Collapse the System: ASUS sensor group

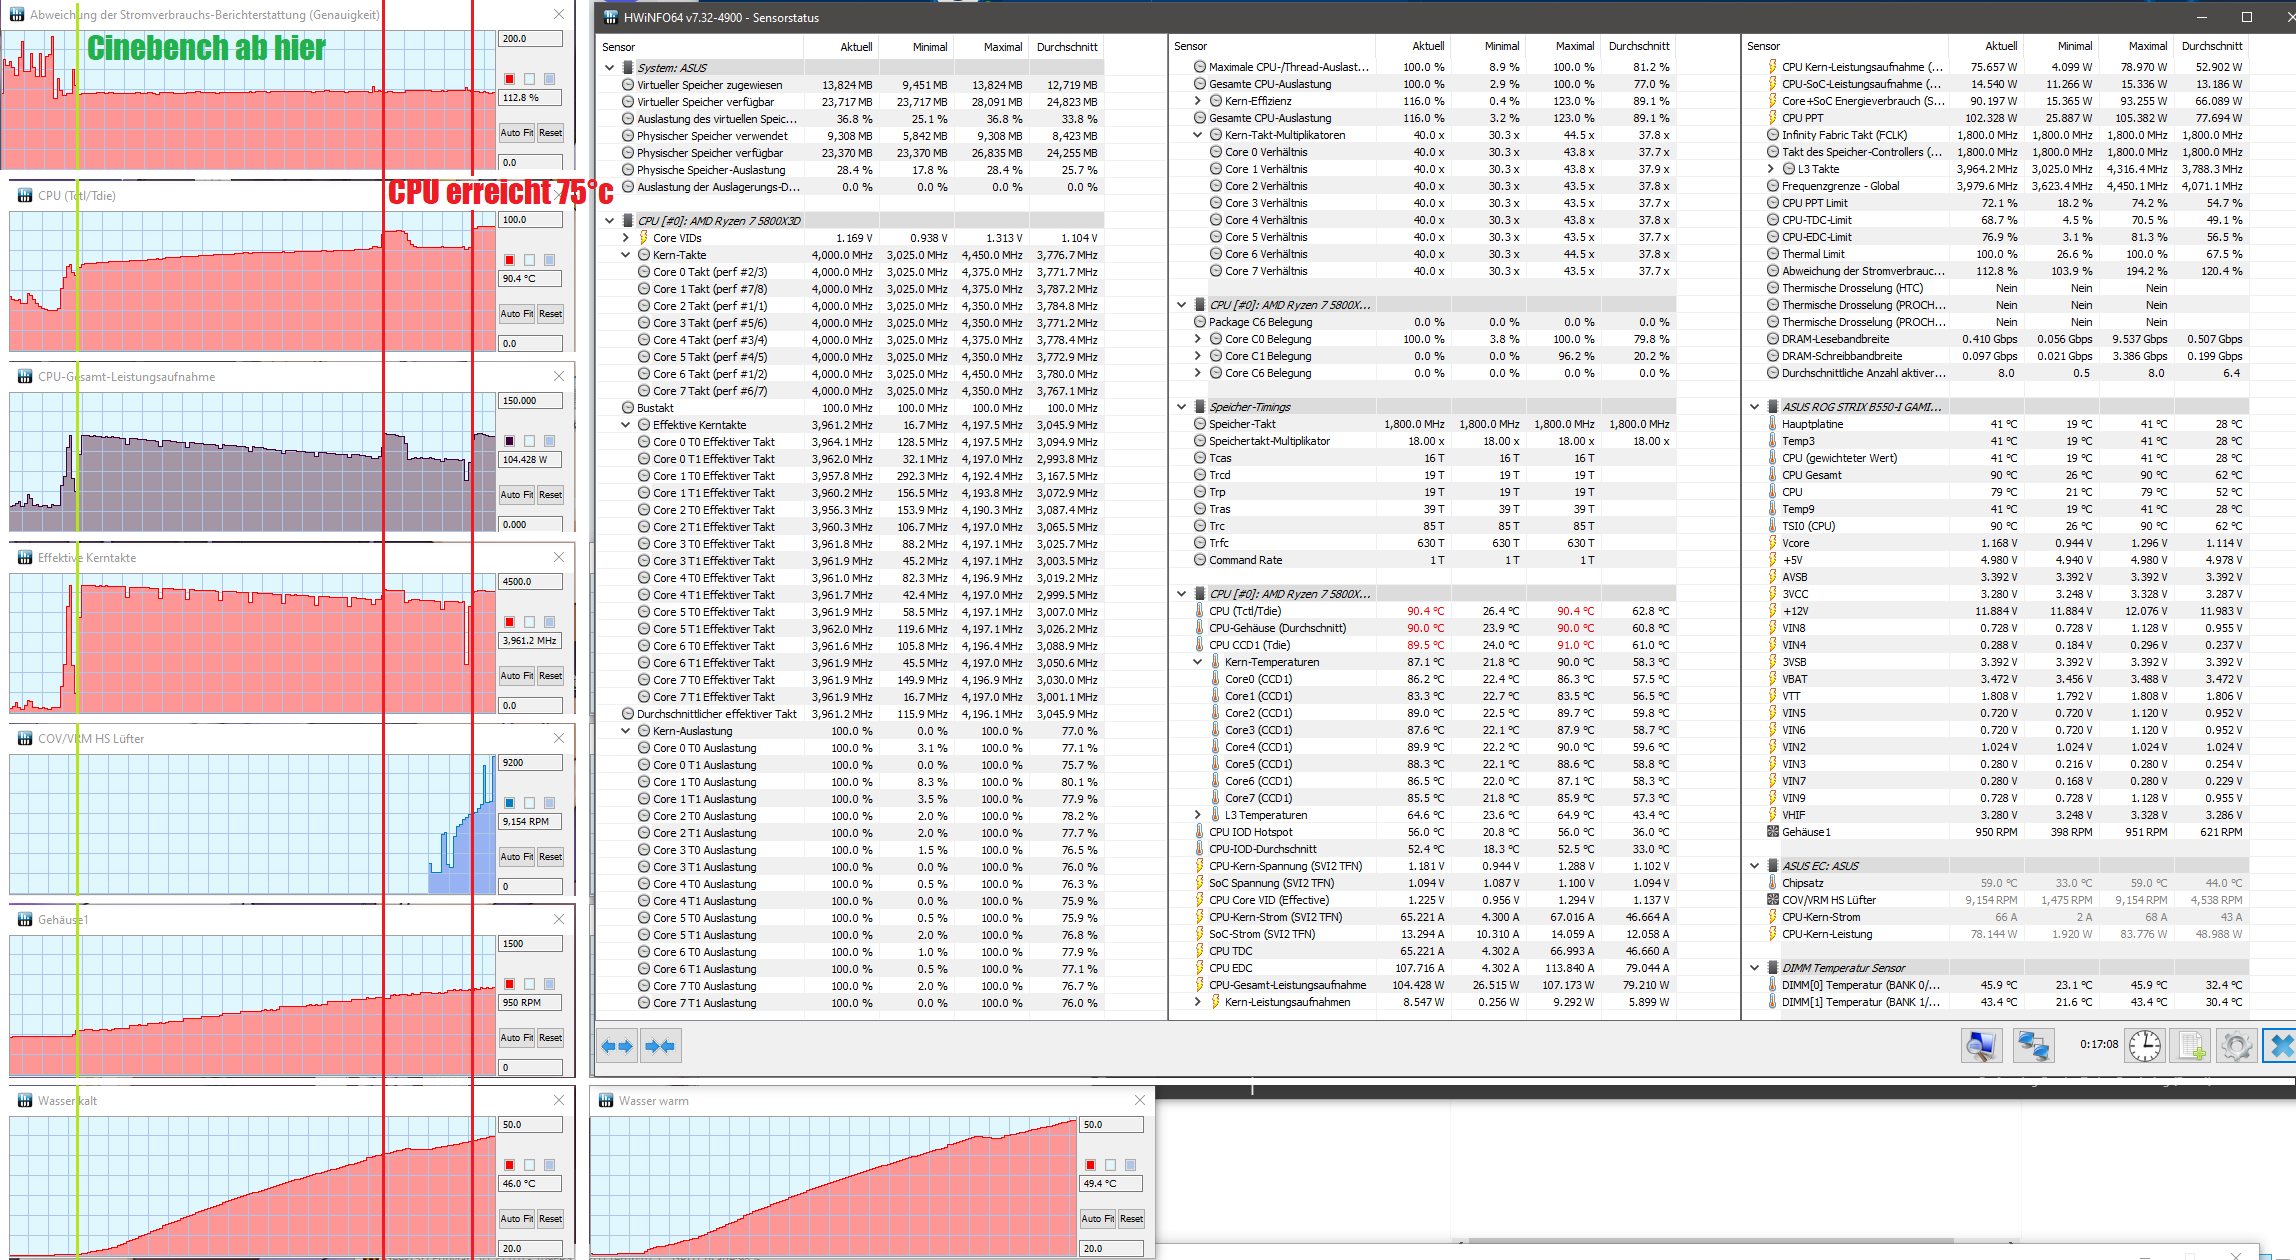coord(610,68)
